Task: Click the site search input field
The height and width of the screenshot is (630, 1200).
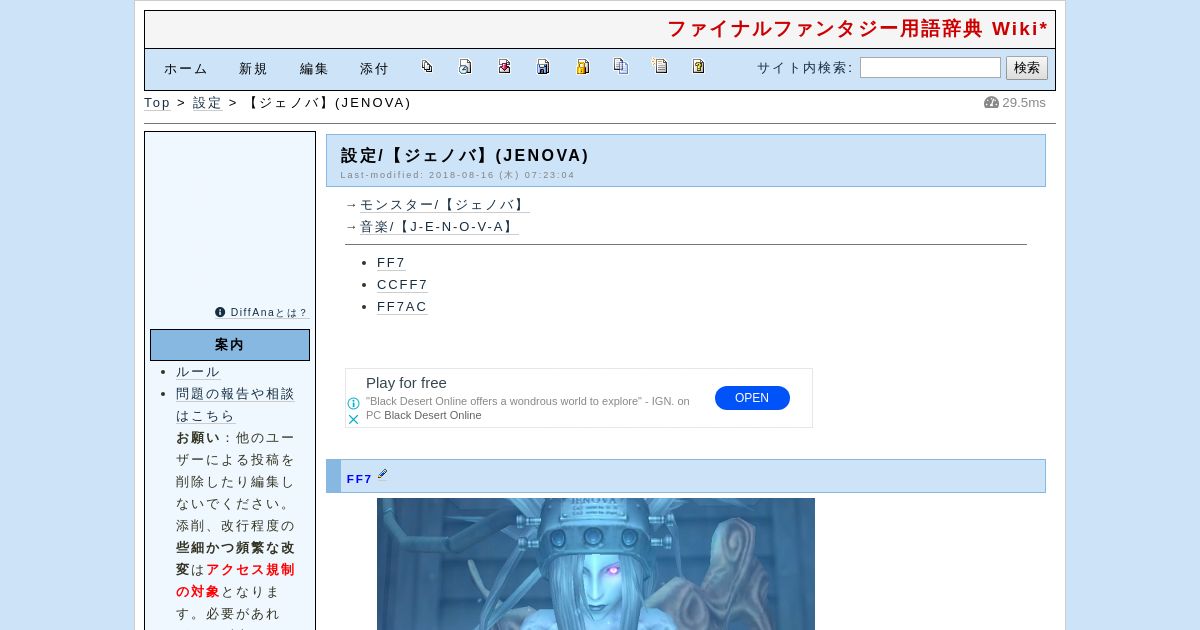Action: [x=930, y=67]
